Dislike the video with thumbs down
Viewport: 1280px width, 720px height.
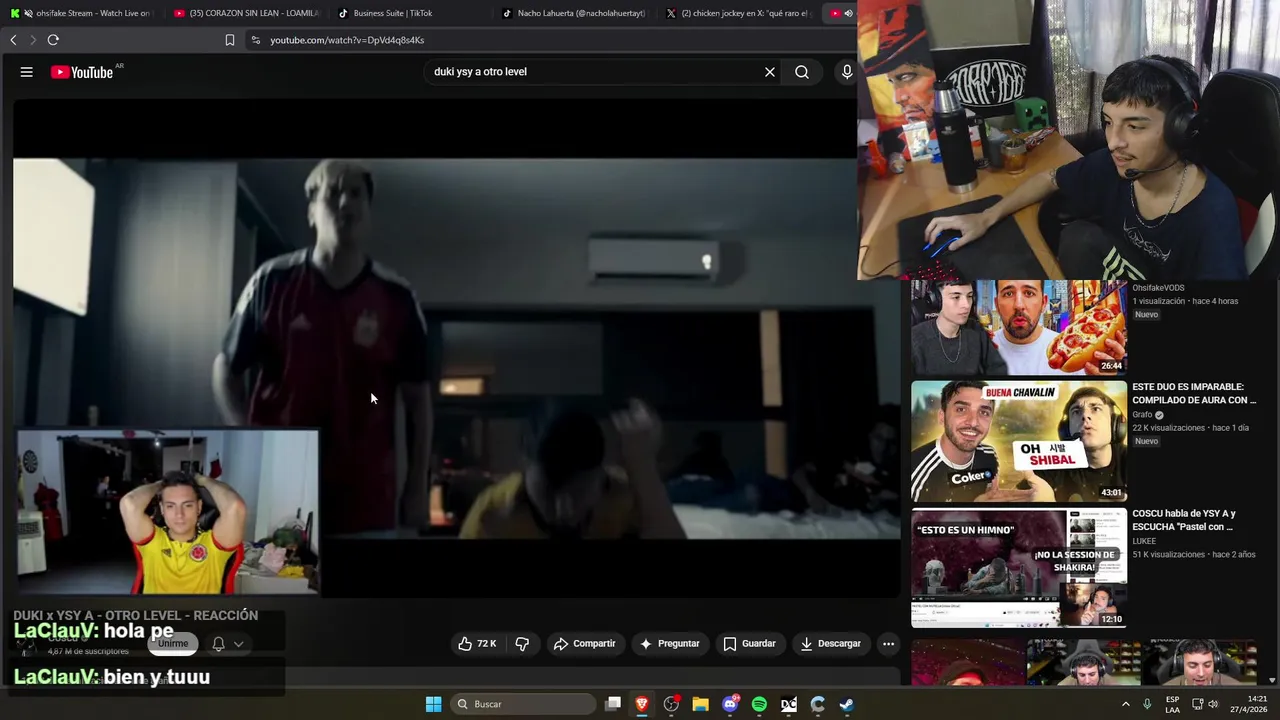pos(522,644)
